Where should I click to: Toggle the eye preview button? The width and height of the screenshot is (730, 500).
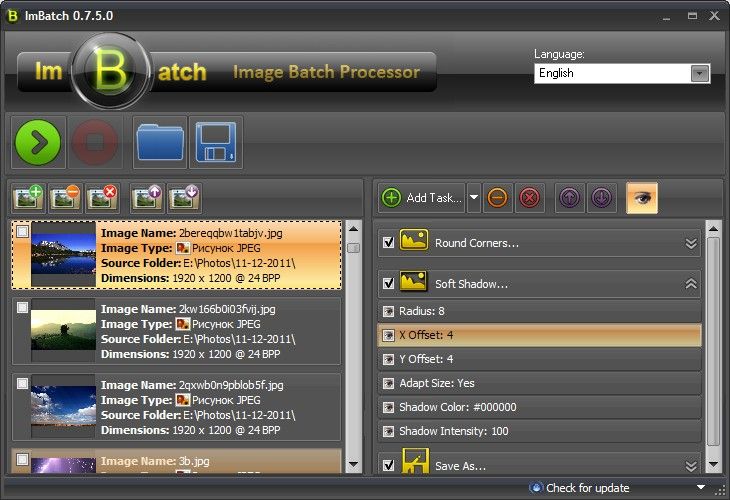(641, 198)
